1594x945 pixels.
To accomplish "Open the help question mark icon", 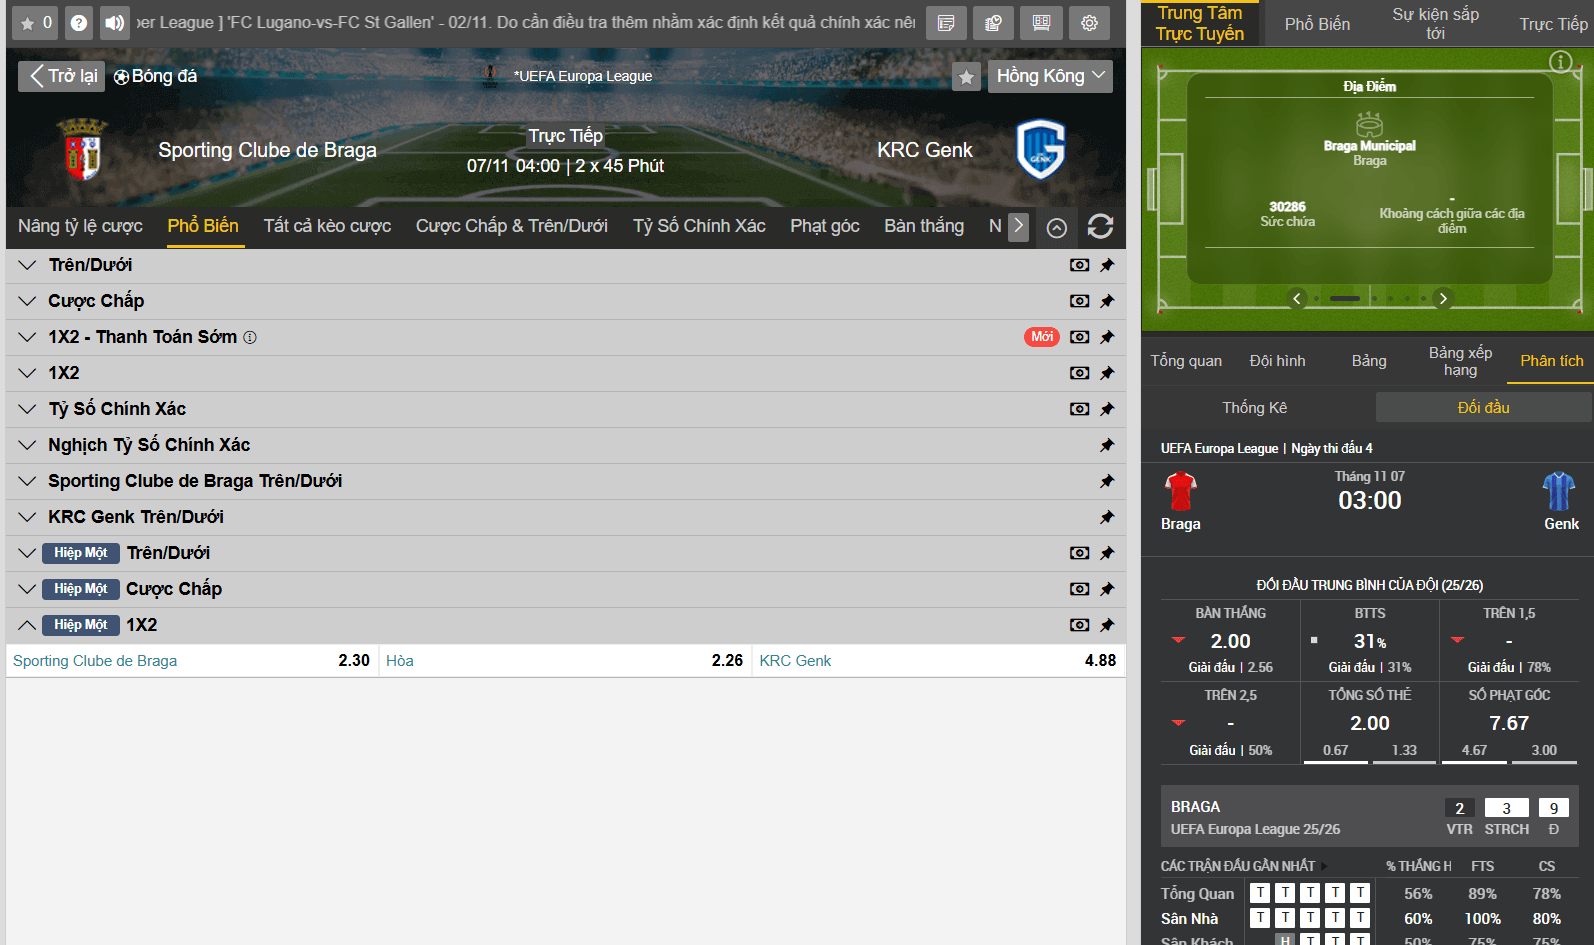I will pyautogui.click(x=79, y=23).
